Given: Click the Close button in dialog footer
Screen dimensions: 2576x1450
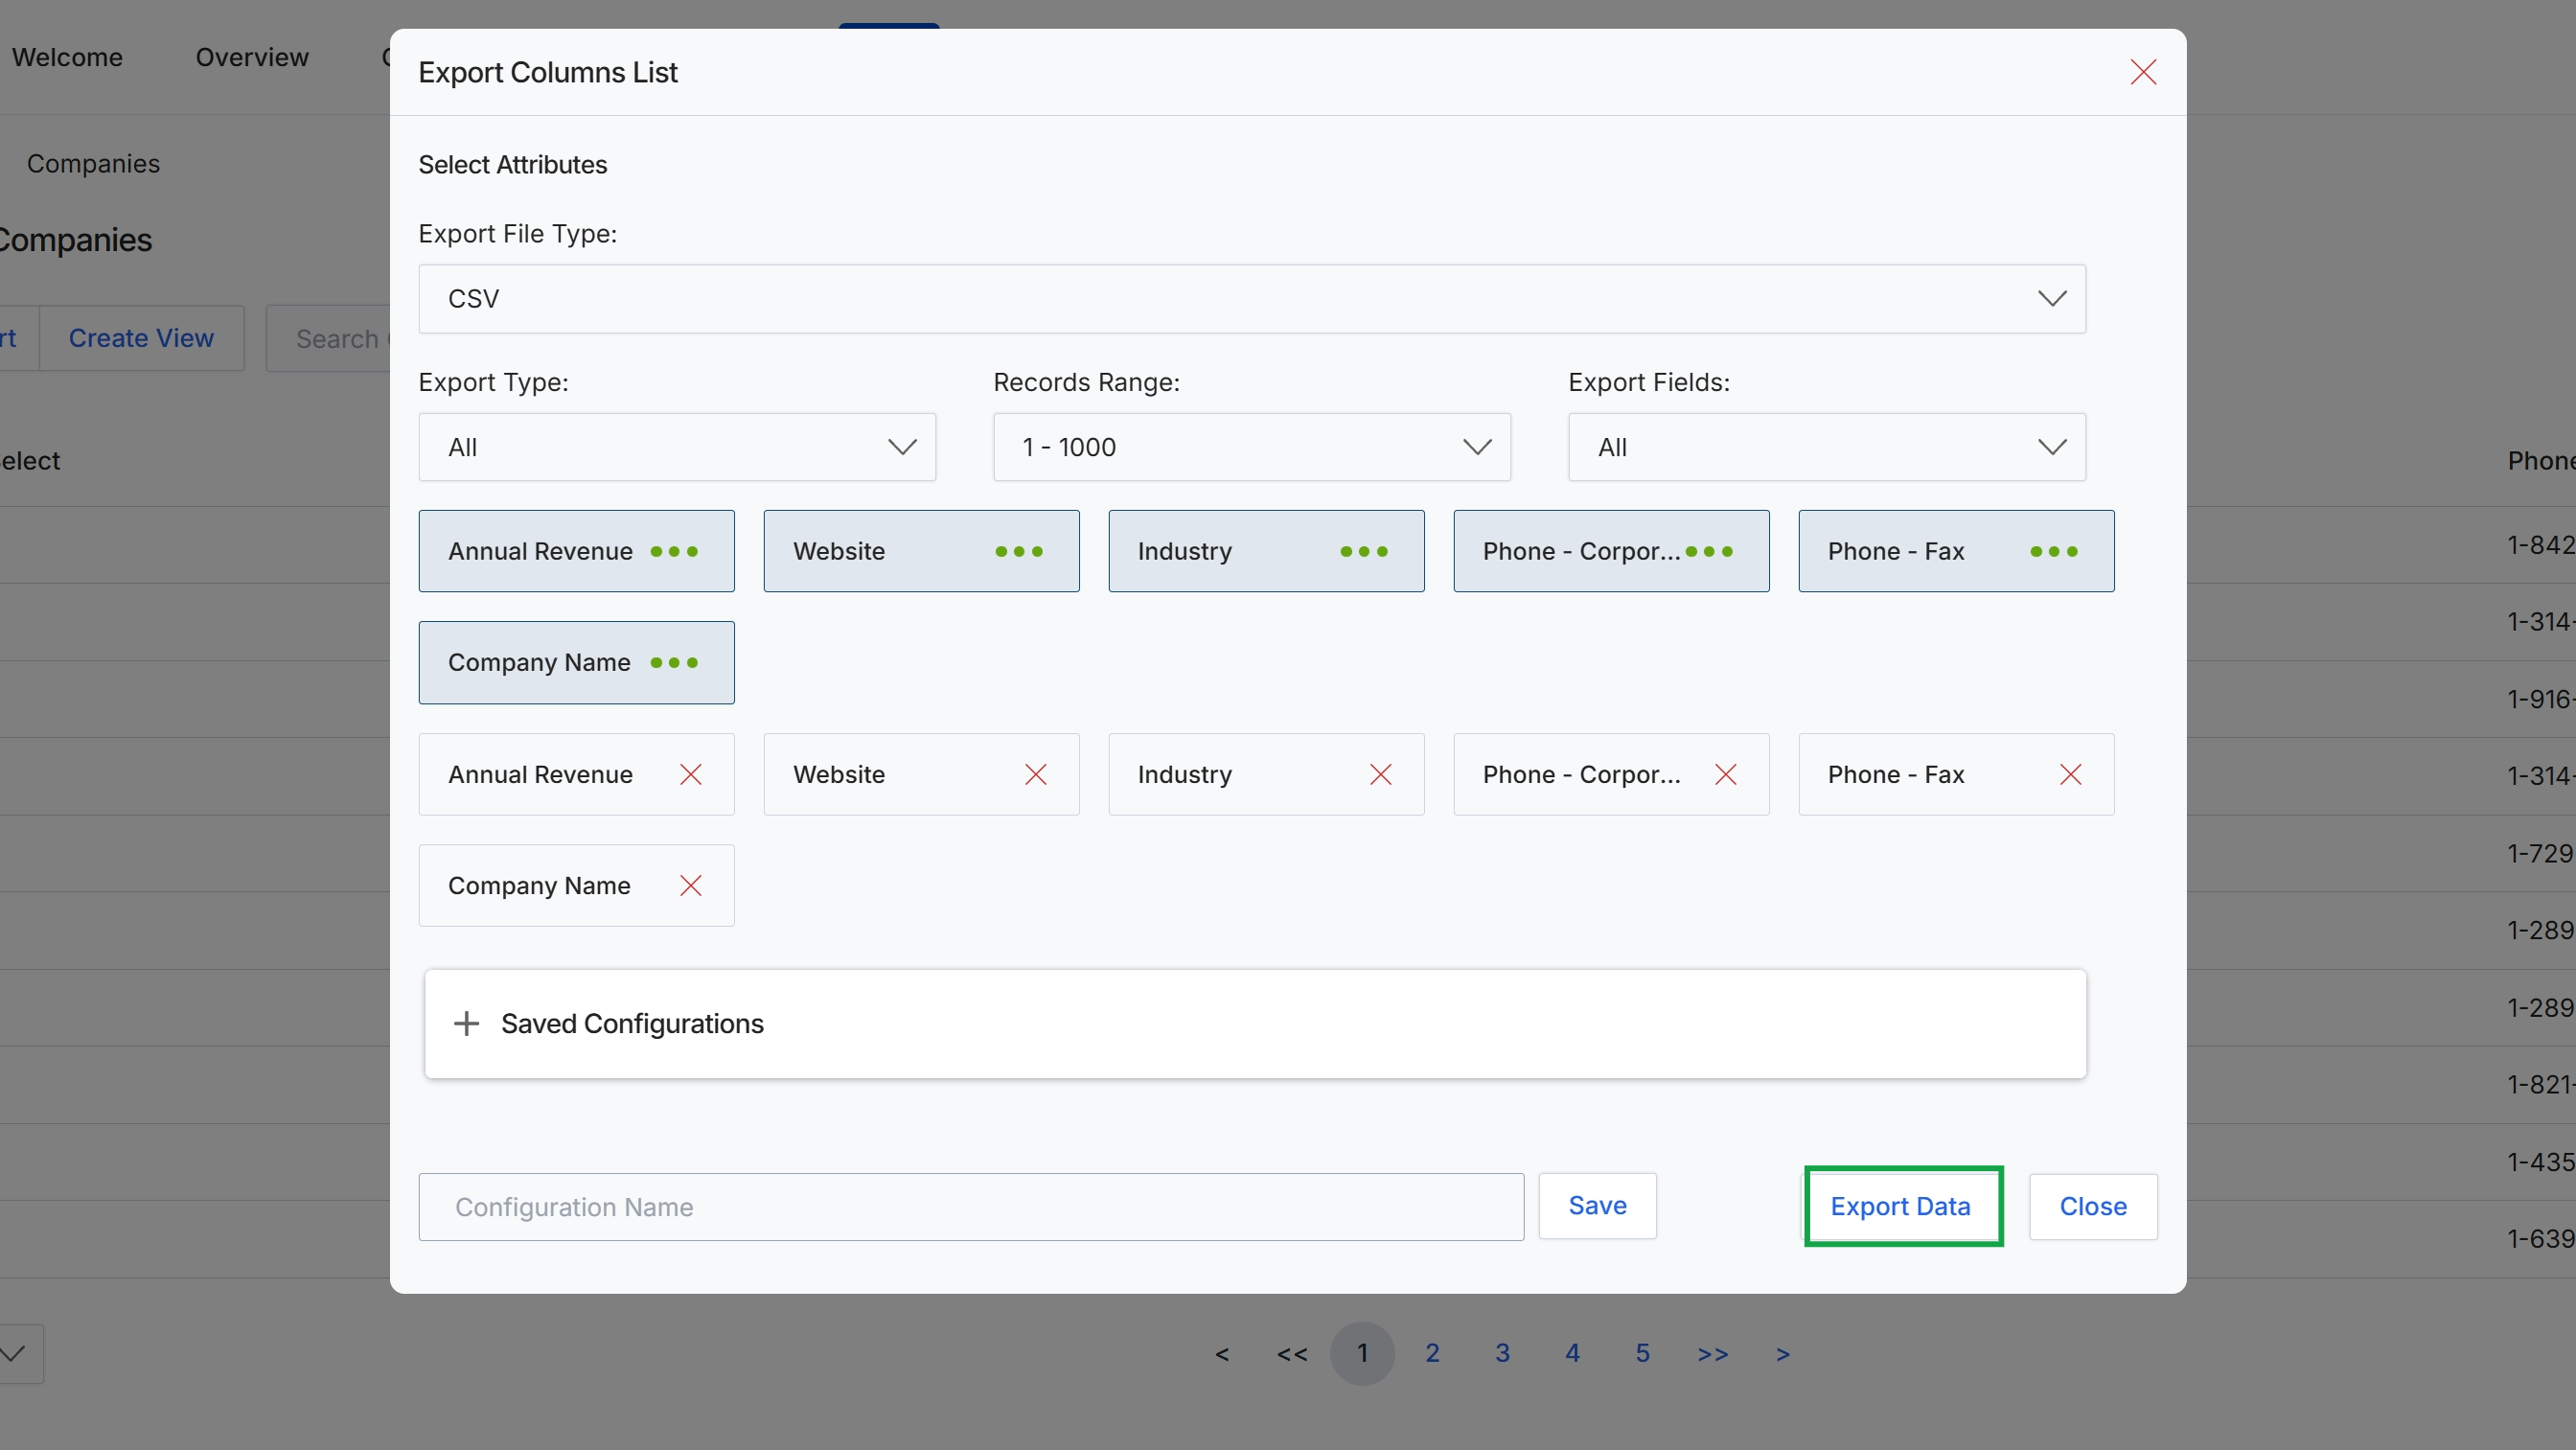Looking at the screenshot, I should point(2093,1207).
